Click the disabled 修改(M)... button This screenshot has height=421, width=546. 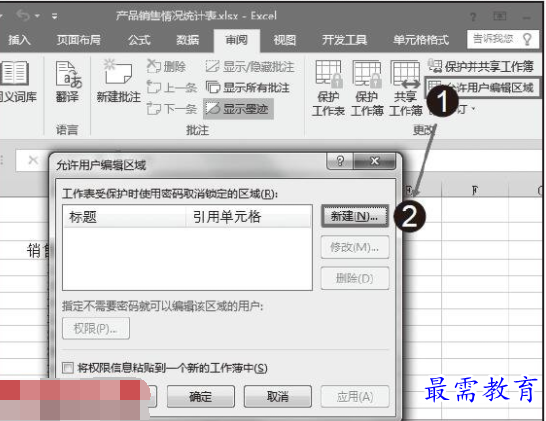(x=354, y=247)
